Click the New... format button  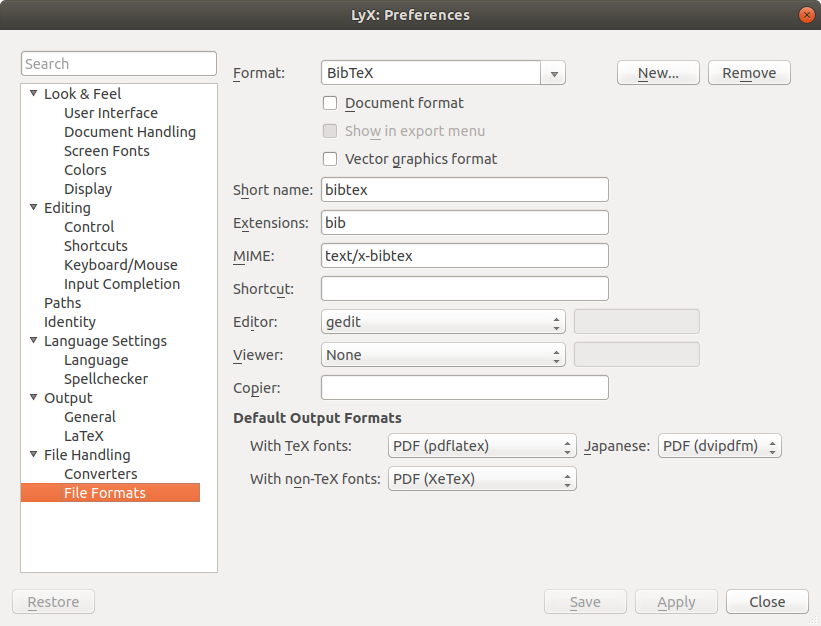point(658,73)
